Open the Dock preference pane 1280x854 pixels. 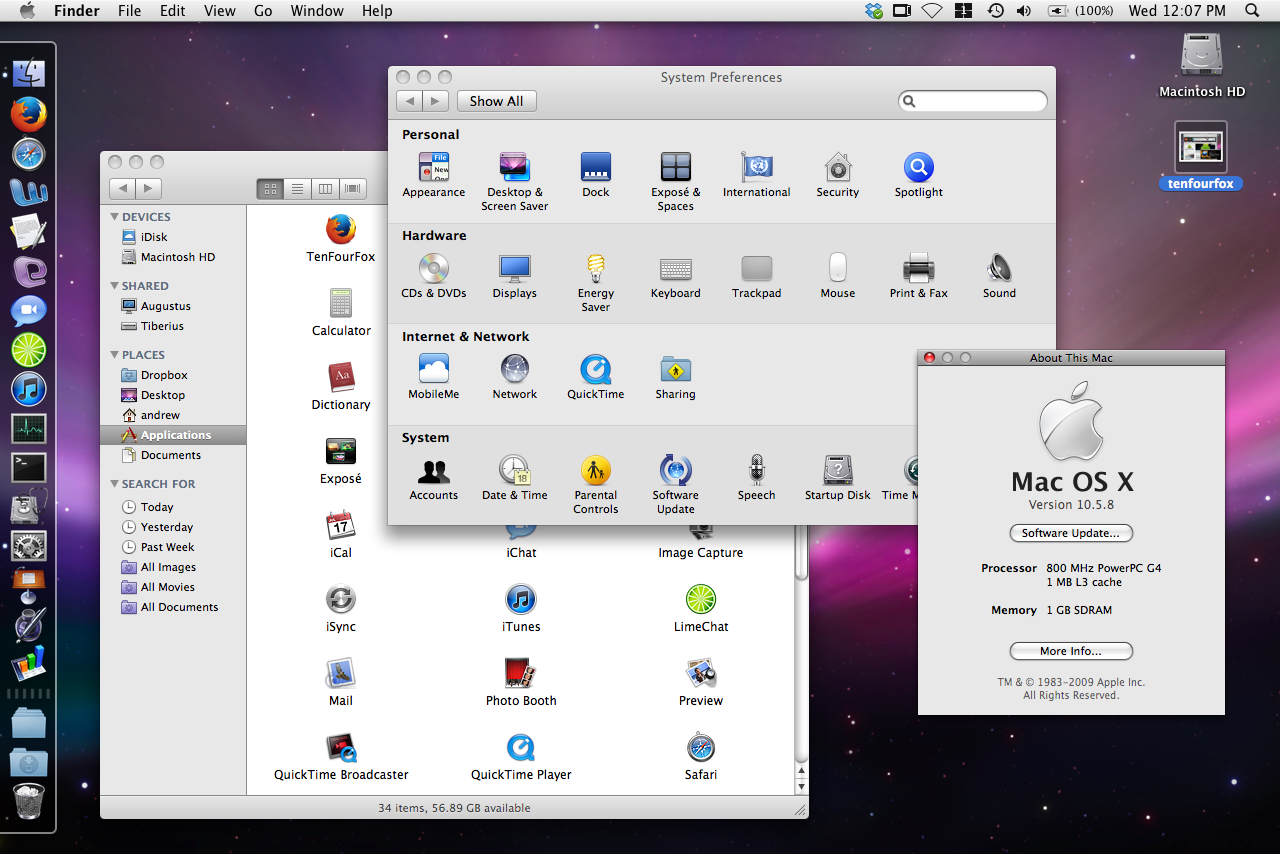tap(595, 167)
